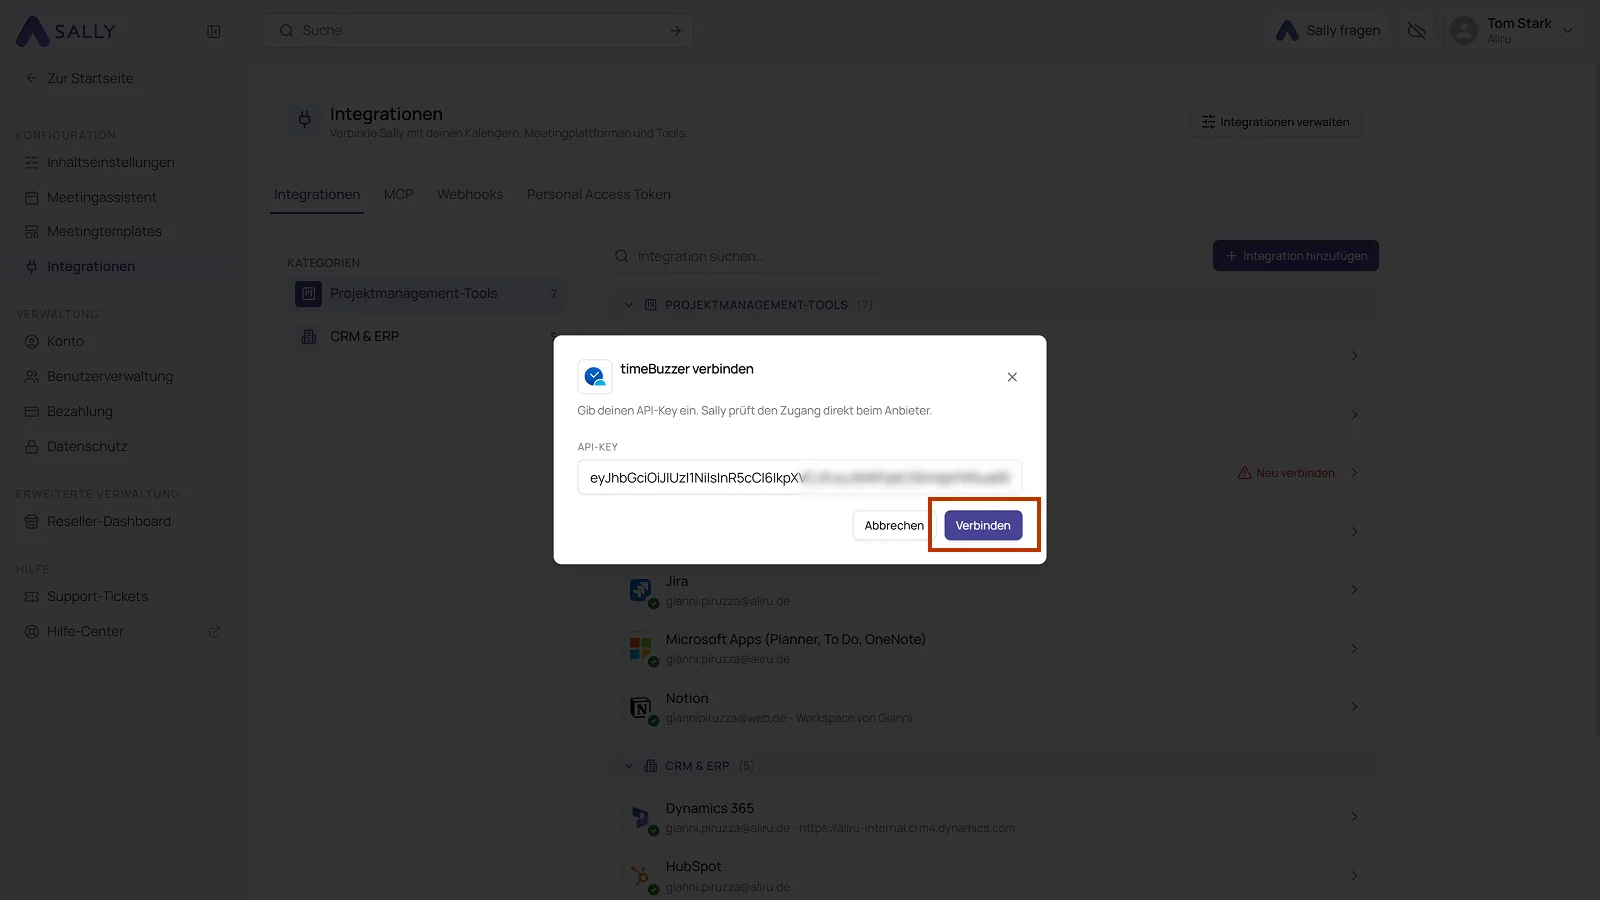Viewport: 1600px width, 900px height.
Task: Close the timeBuzzer verbinden dialog
Action: [1012, 377]
